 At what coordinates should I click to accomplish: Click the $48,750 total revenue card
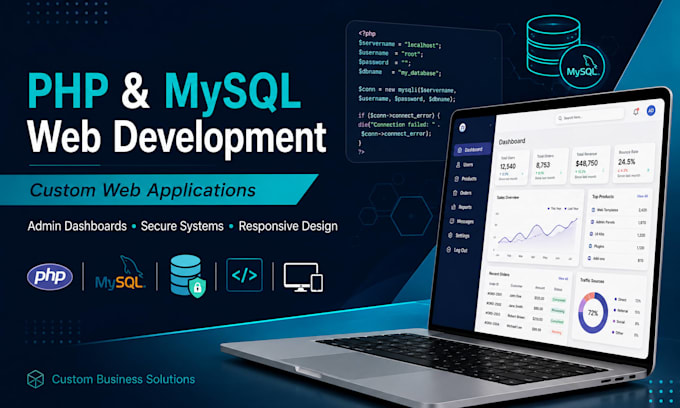pos(590,164)
